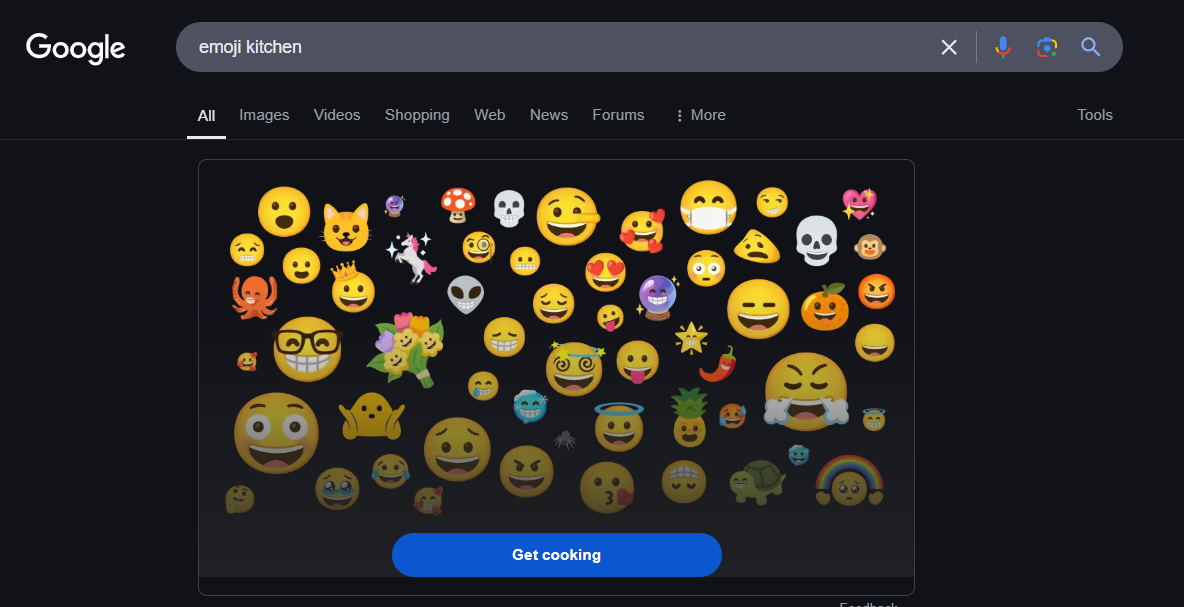
Task: Expand the More search filters menu
Action: pyautogui.click(x=700, y=115)
